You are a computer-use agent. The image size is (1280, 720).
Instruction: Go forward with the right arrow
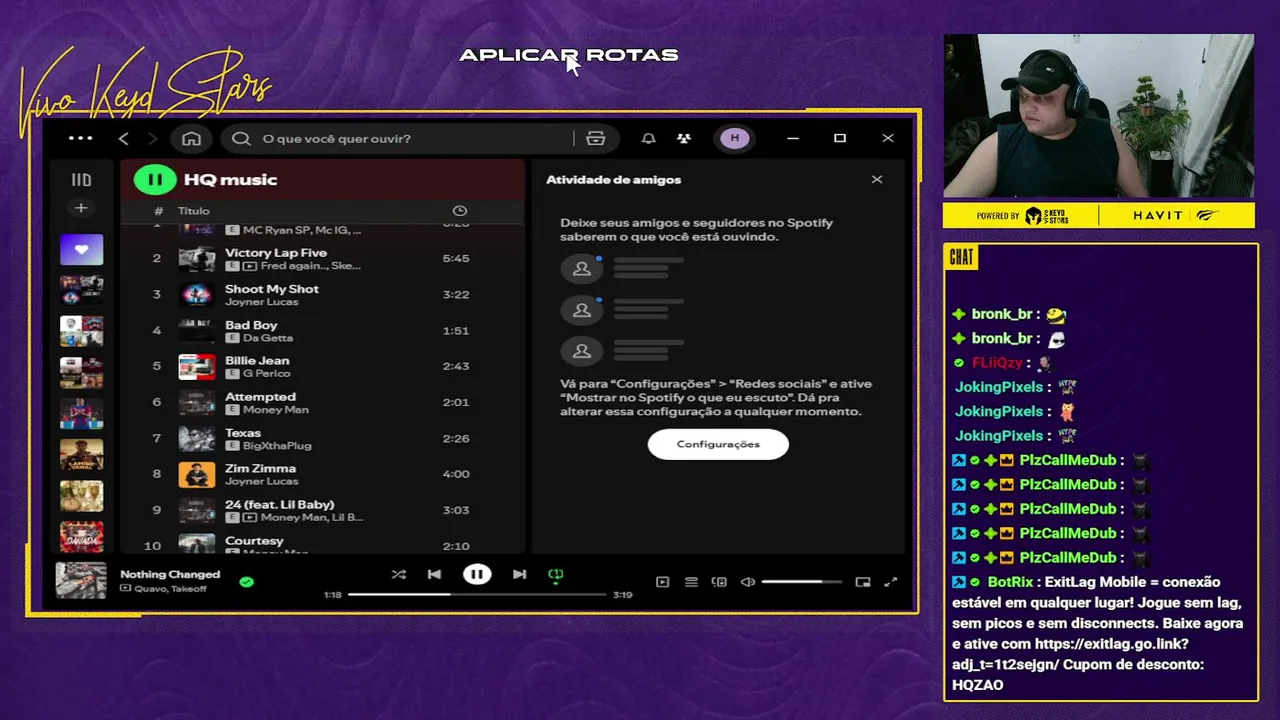coord(152,138)
